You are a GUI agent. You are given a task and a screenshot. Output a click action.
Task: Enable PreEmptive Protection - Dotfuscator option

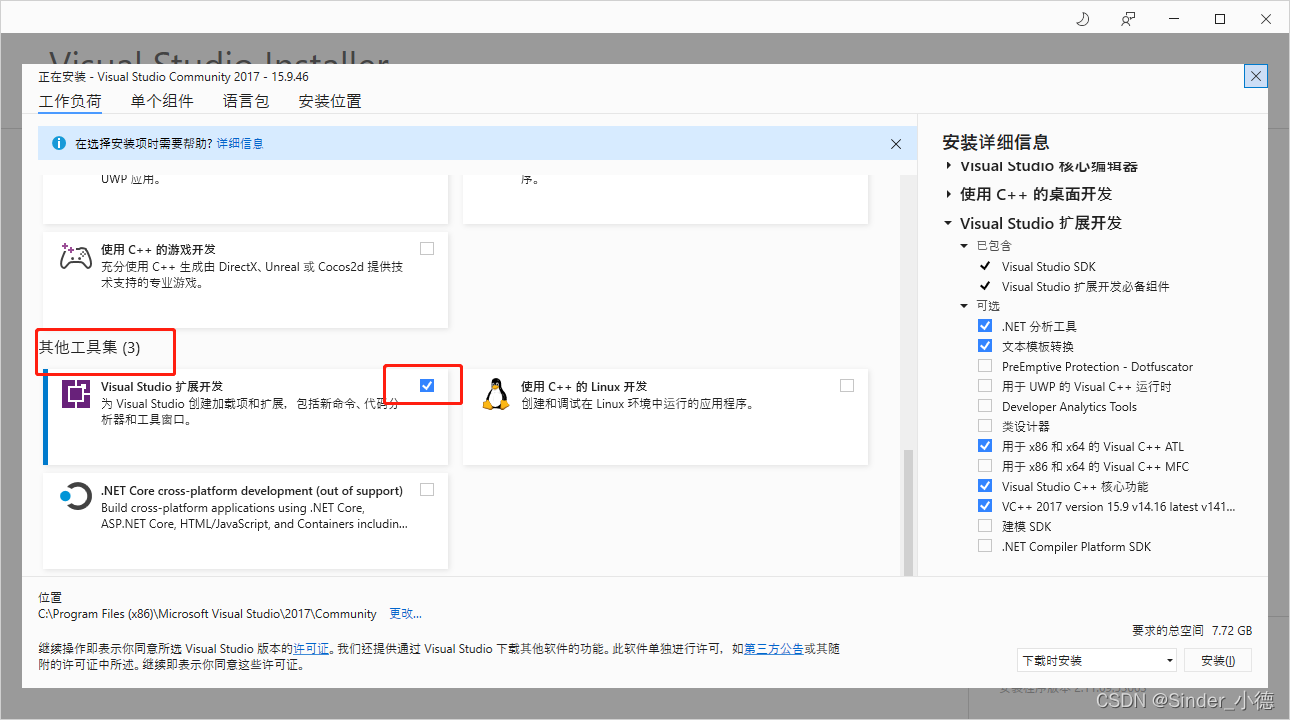click(x=985, y=366)
